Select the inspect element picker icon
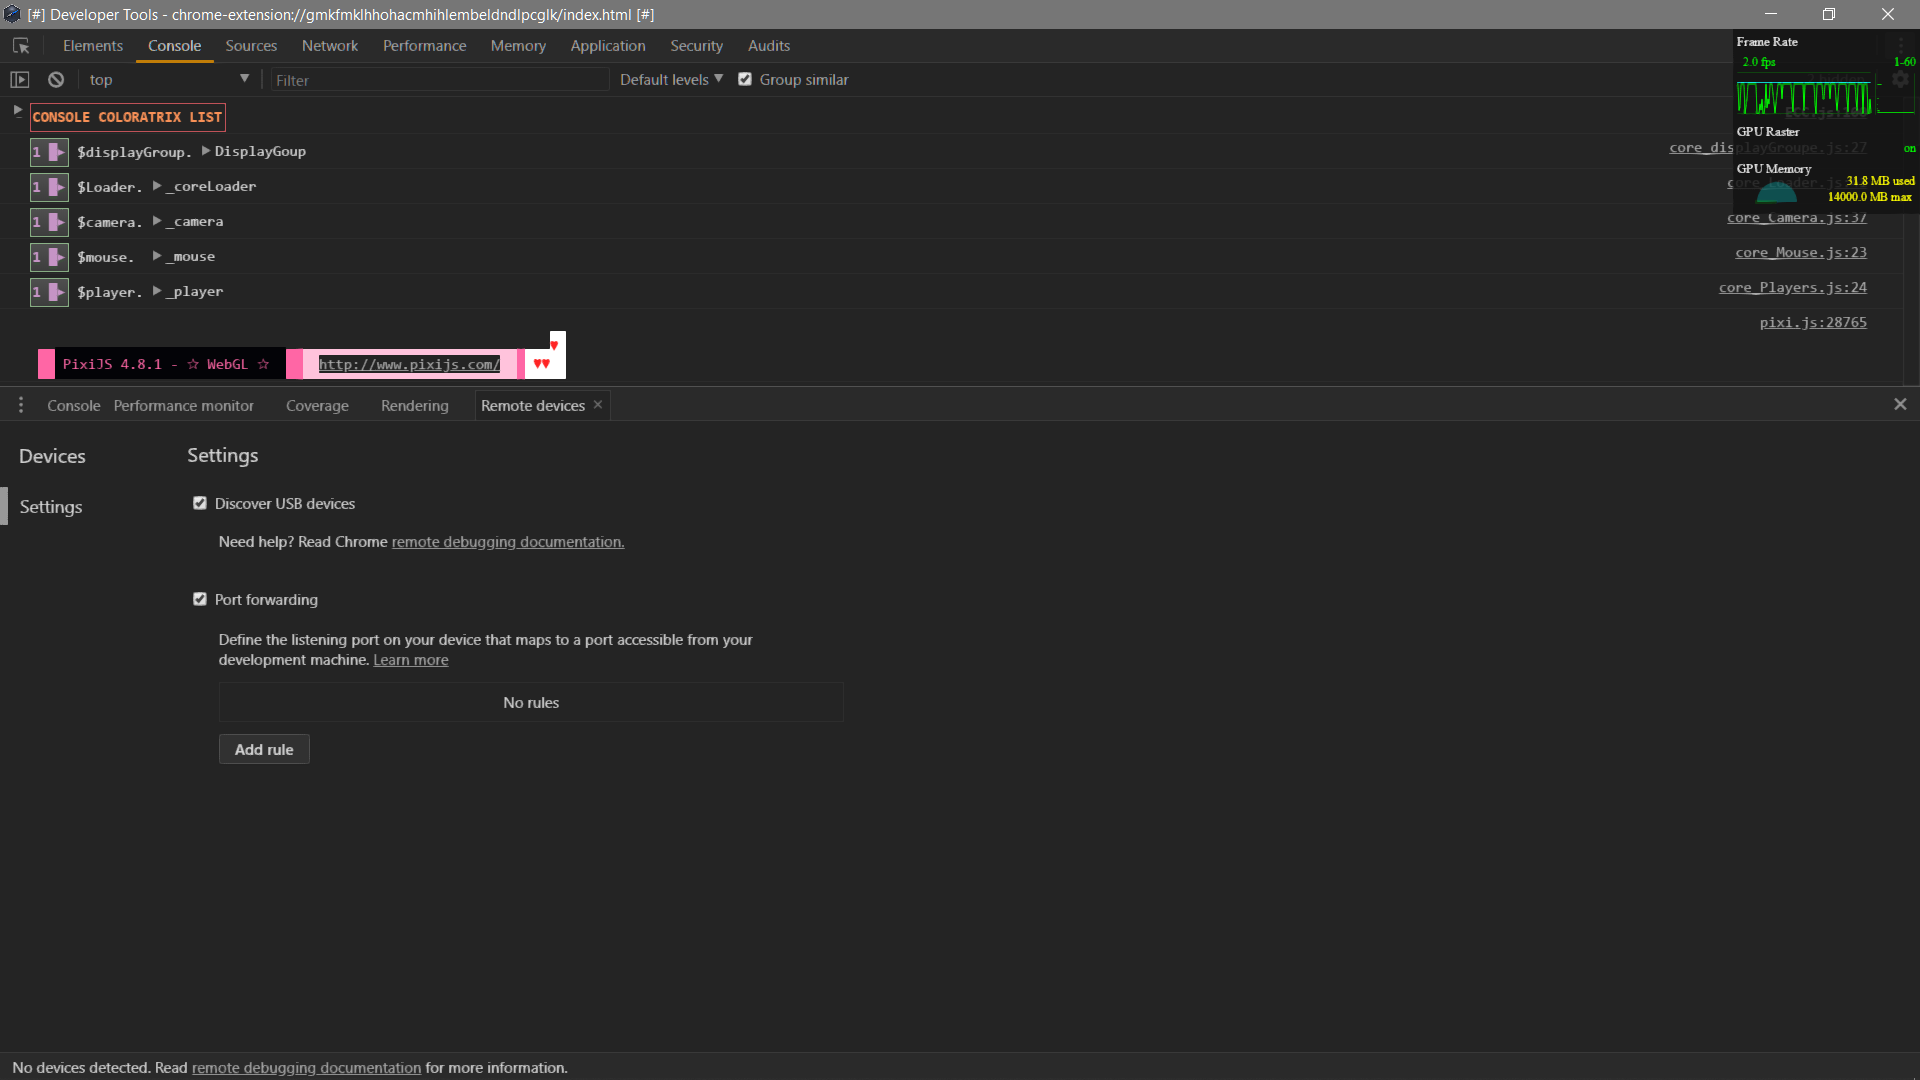Image resolution: width=1920 pixels, height=1080 pixels. point(21,46)
